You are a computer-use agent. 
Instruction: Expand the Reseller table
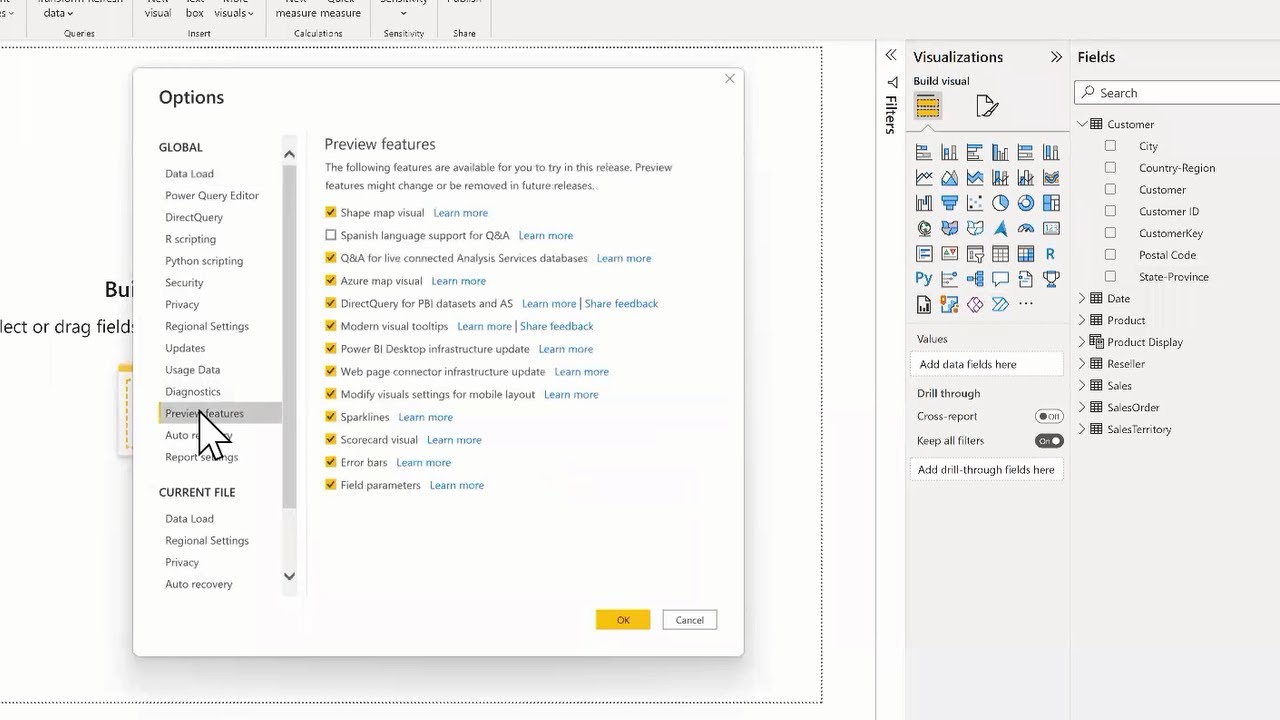1082,364
